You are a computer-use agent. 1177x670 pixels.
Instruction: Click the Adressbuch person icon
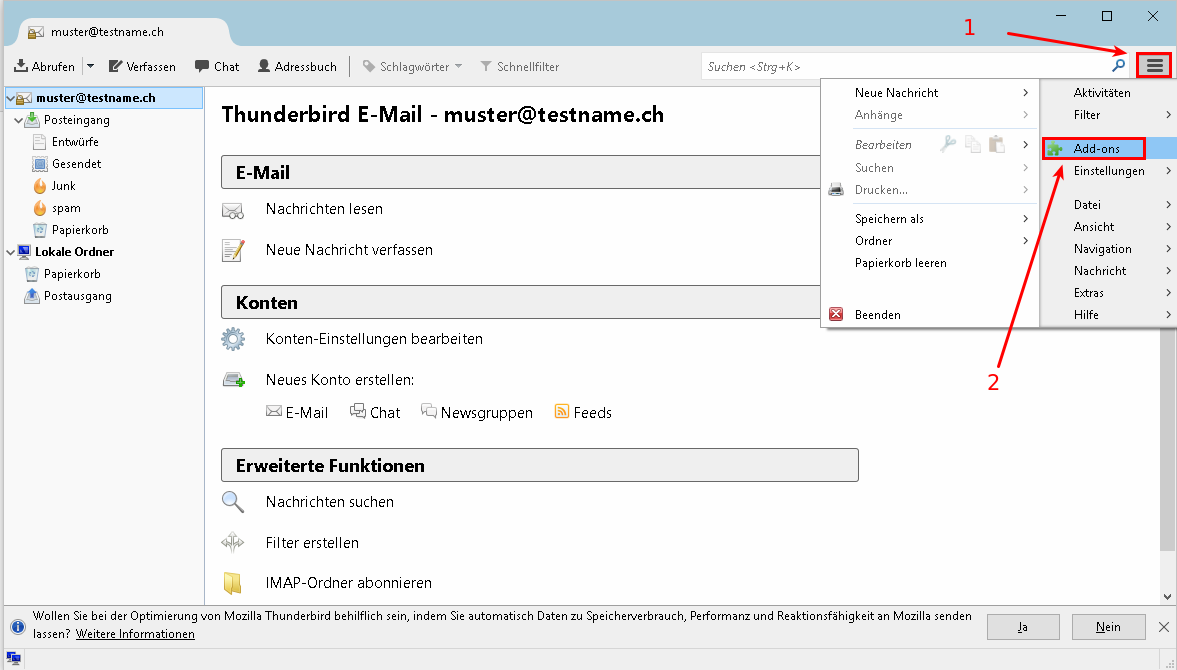263,66
